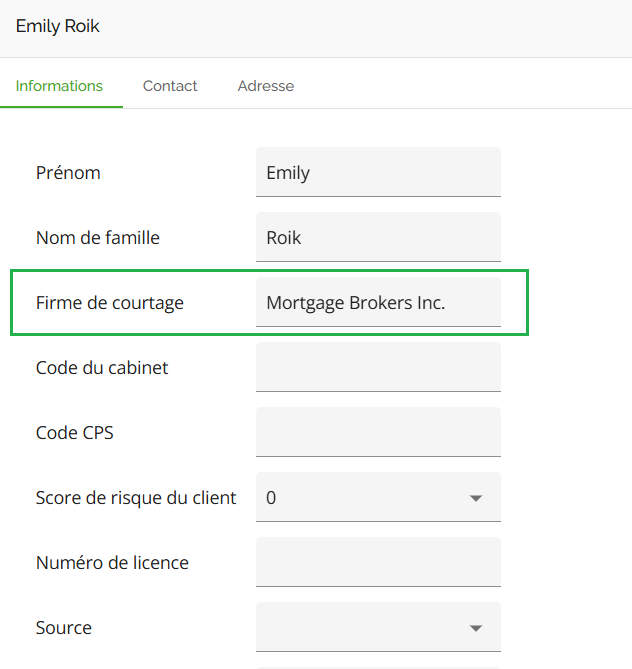Expand the Source dropdown arrow
Viewport: 632px width, 669px height.
tap(475, 628)
